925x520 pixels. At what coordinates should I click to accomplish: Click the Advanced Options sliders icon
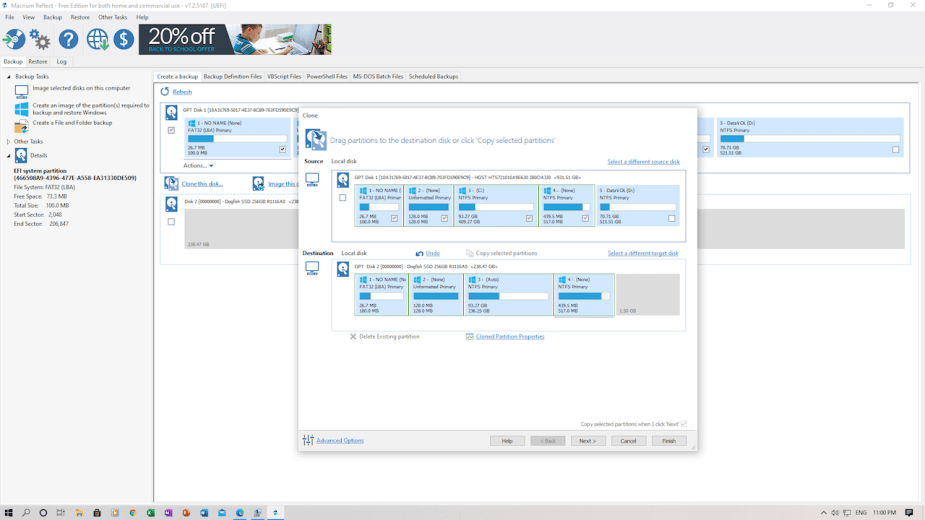[308, 440]
